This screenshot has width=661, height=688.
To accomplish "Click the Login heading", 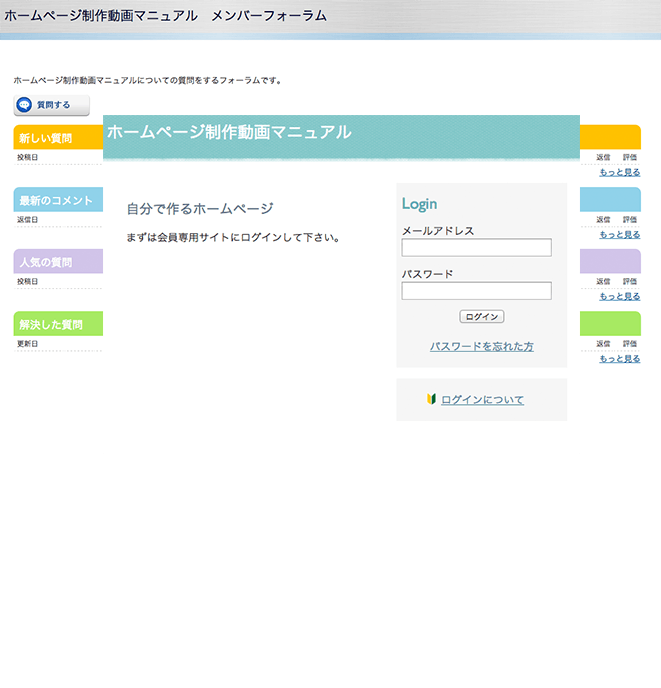I will pos(419,204).
